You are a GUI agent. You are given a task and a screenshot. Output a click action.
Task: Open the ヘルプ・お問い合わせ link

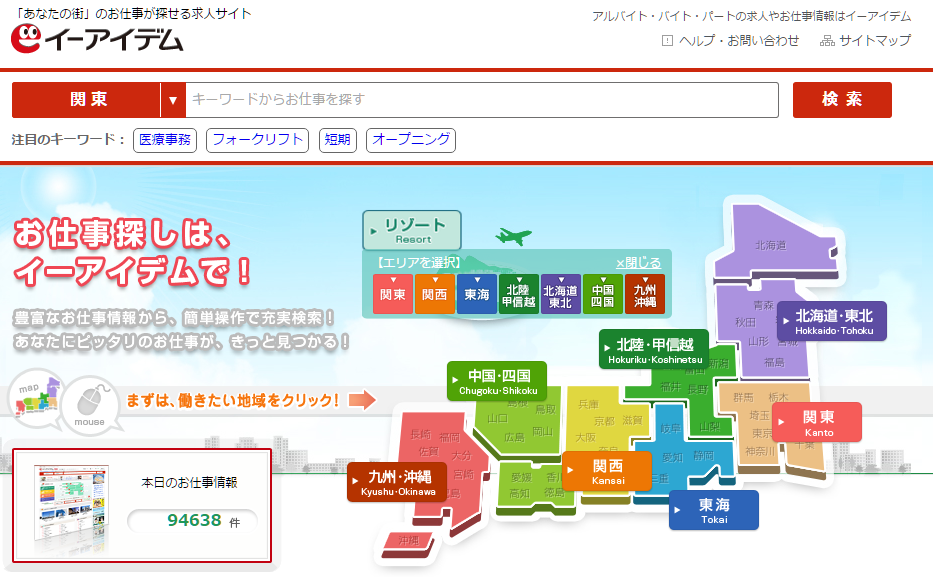(738, 40)
